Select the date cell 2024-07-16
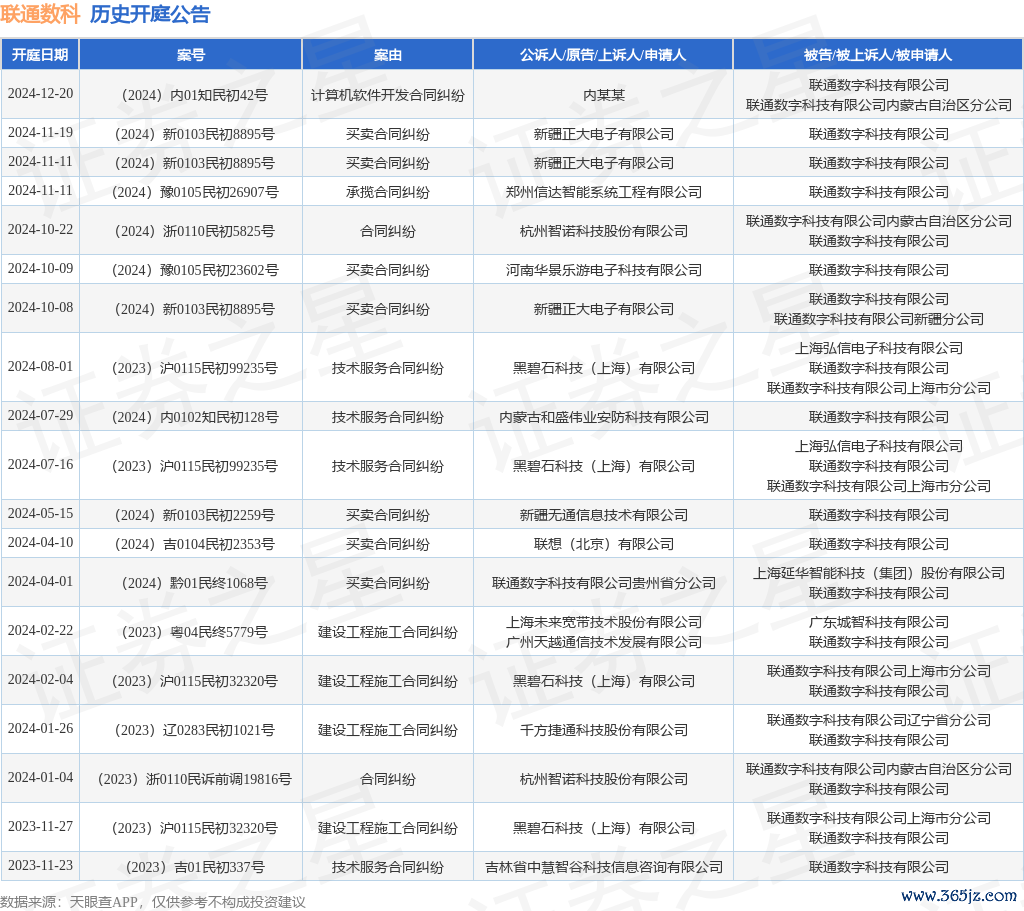This screenshot has width=1024, height=911. (x=40, y=464)
